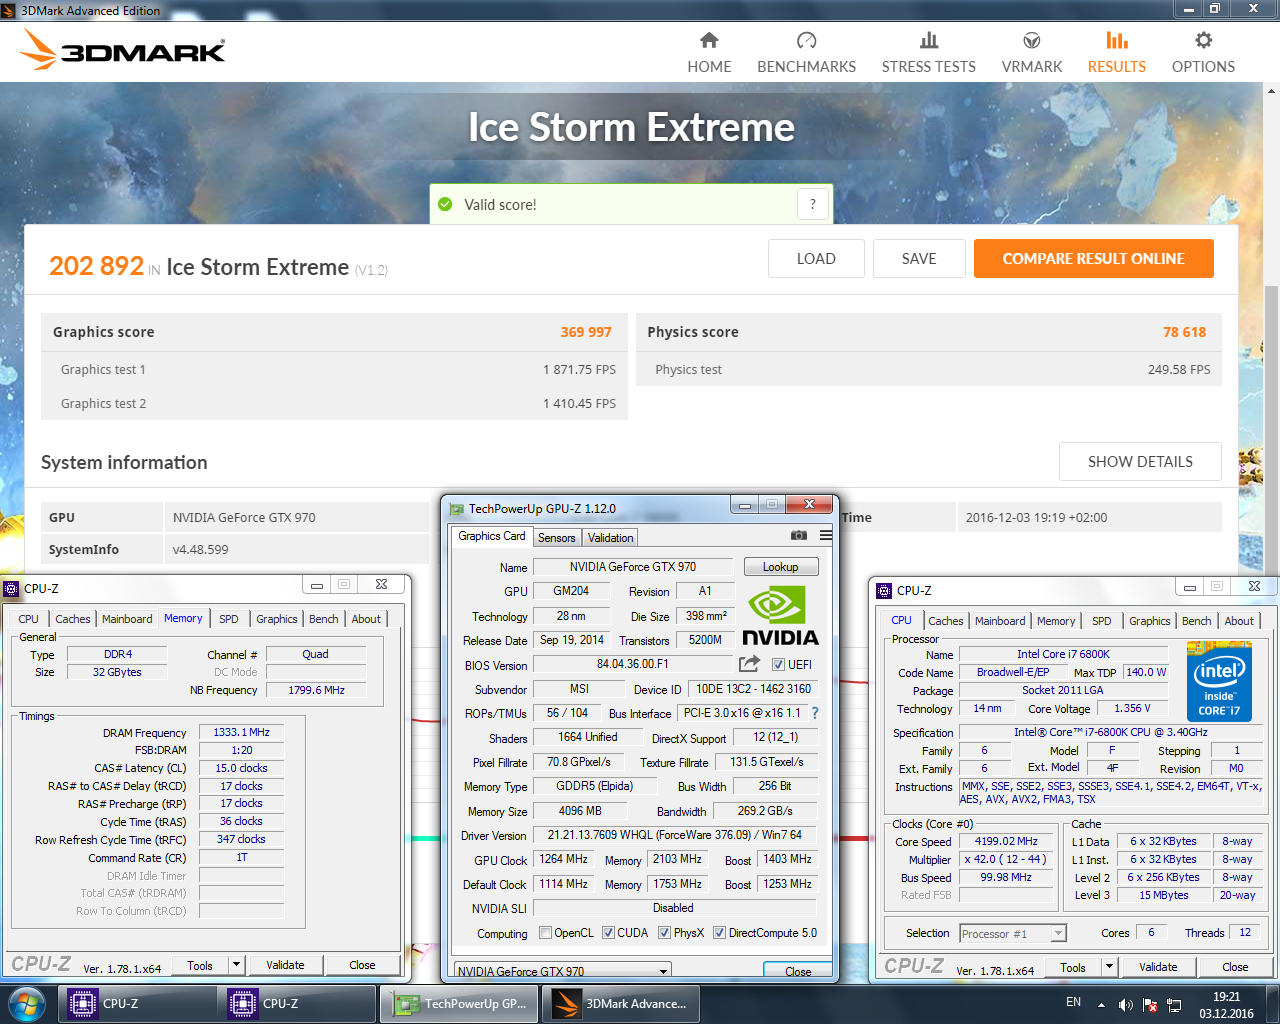This screenshot has height=1024, width=1280.
Task: Click Driver Version field in GPU-Z
Action: click(675, 835)
